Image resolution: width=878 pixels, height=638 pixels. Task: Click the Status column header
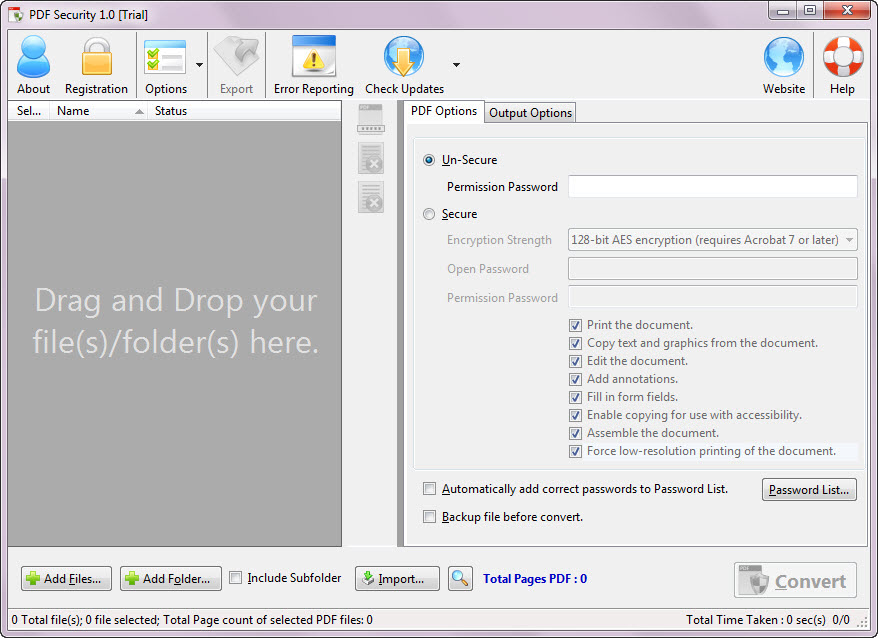(x=244, y=111)
